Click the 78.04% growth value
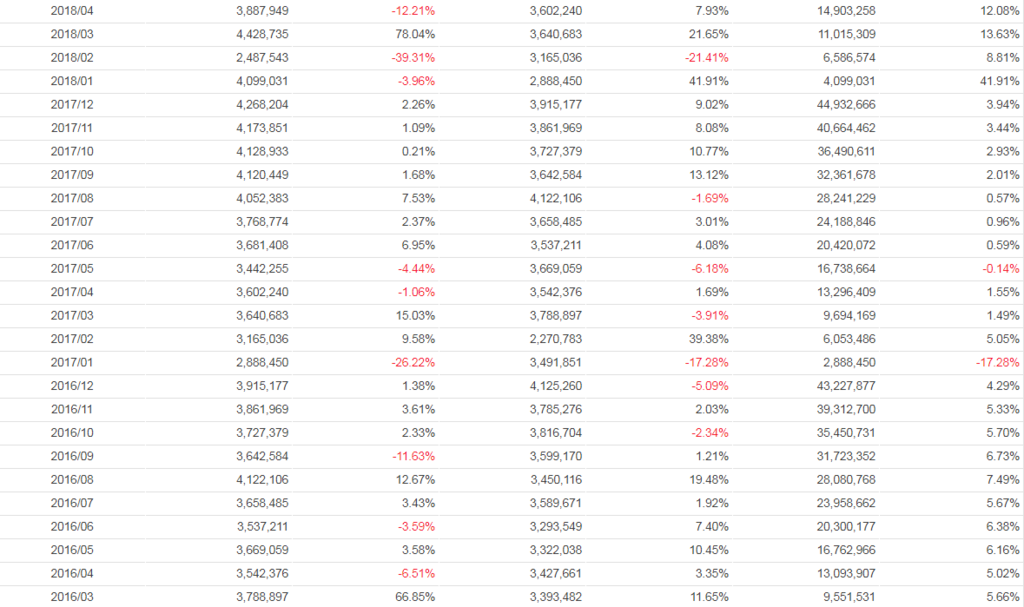 [414, 34]
